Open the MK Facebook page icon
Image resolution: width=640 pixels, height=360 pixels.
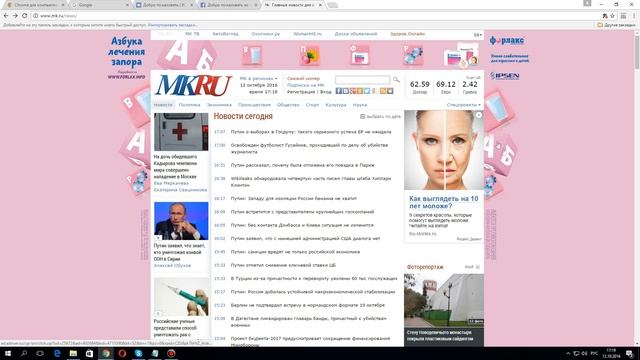pyautogui.click(x=338, y=91)
